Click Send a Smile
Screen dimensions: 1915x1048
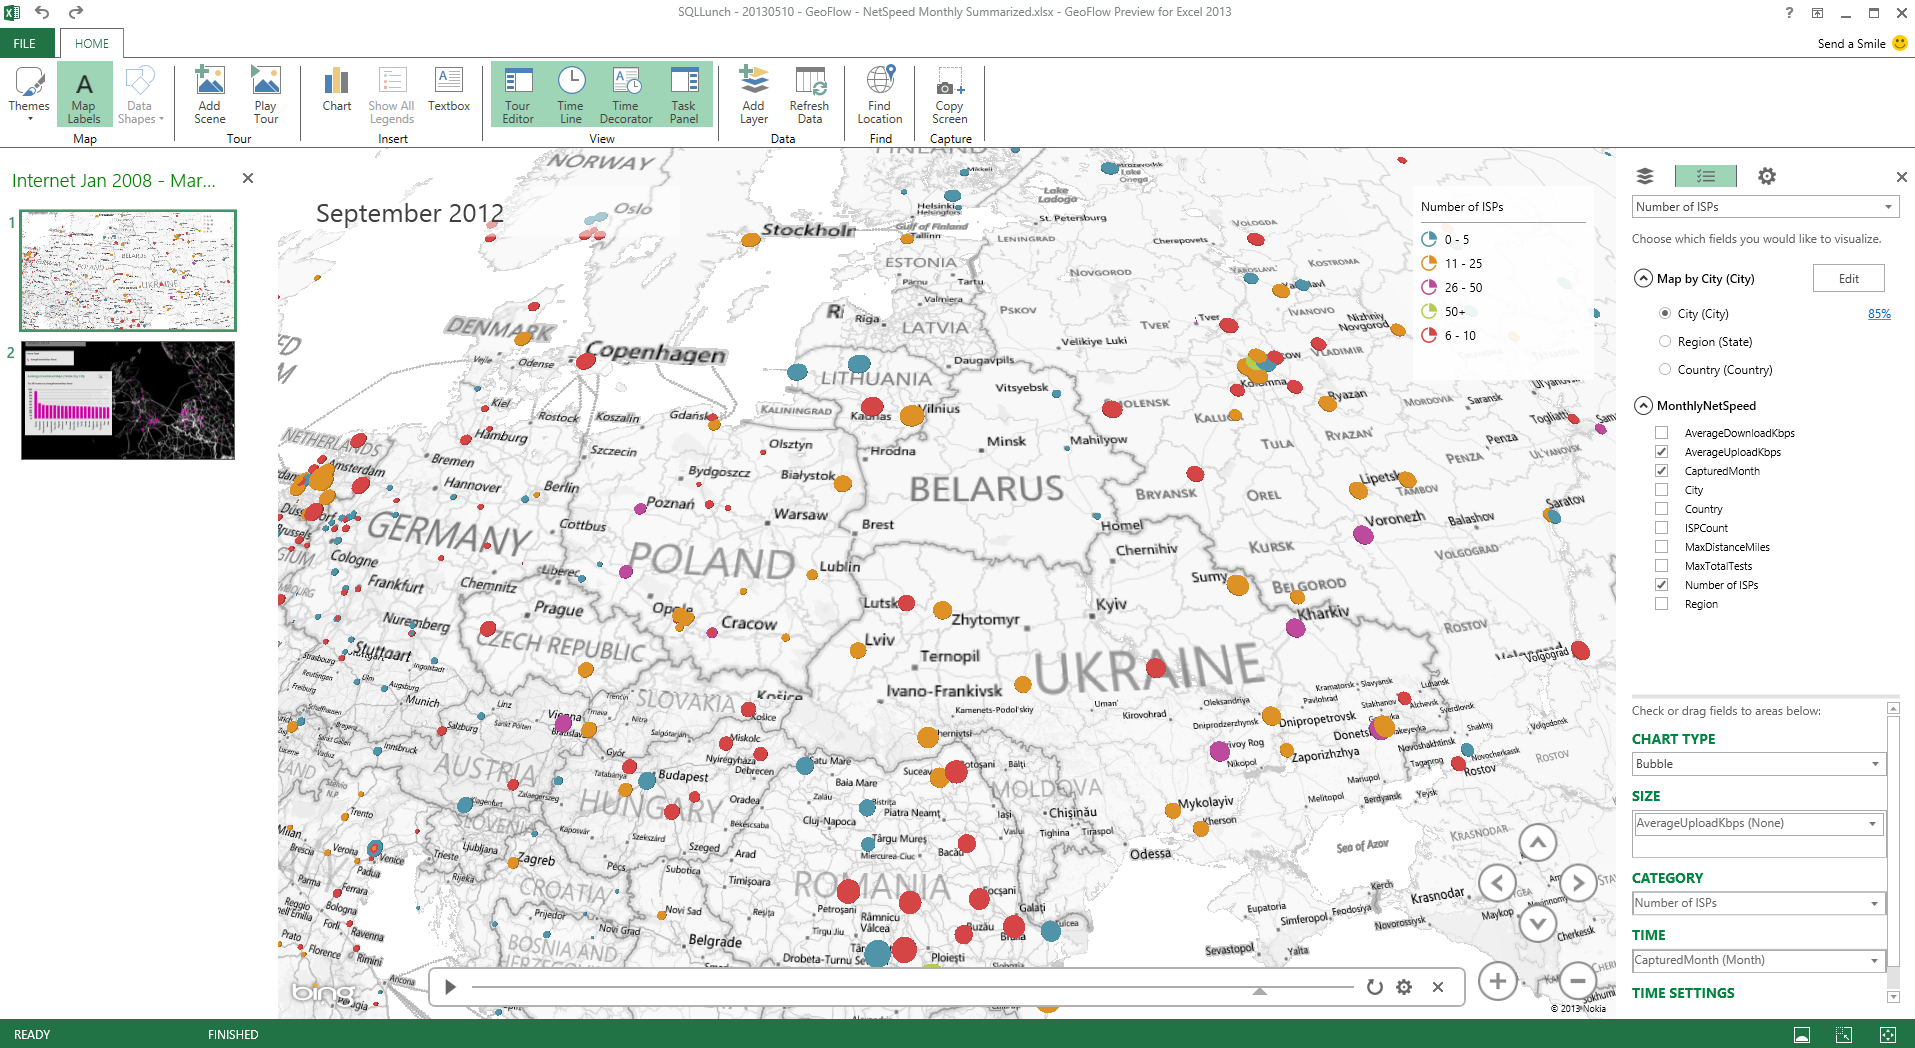1862,43
